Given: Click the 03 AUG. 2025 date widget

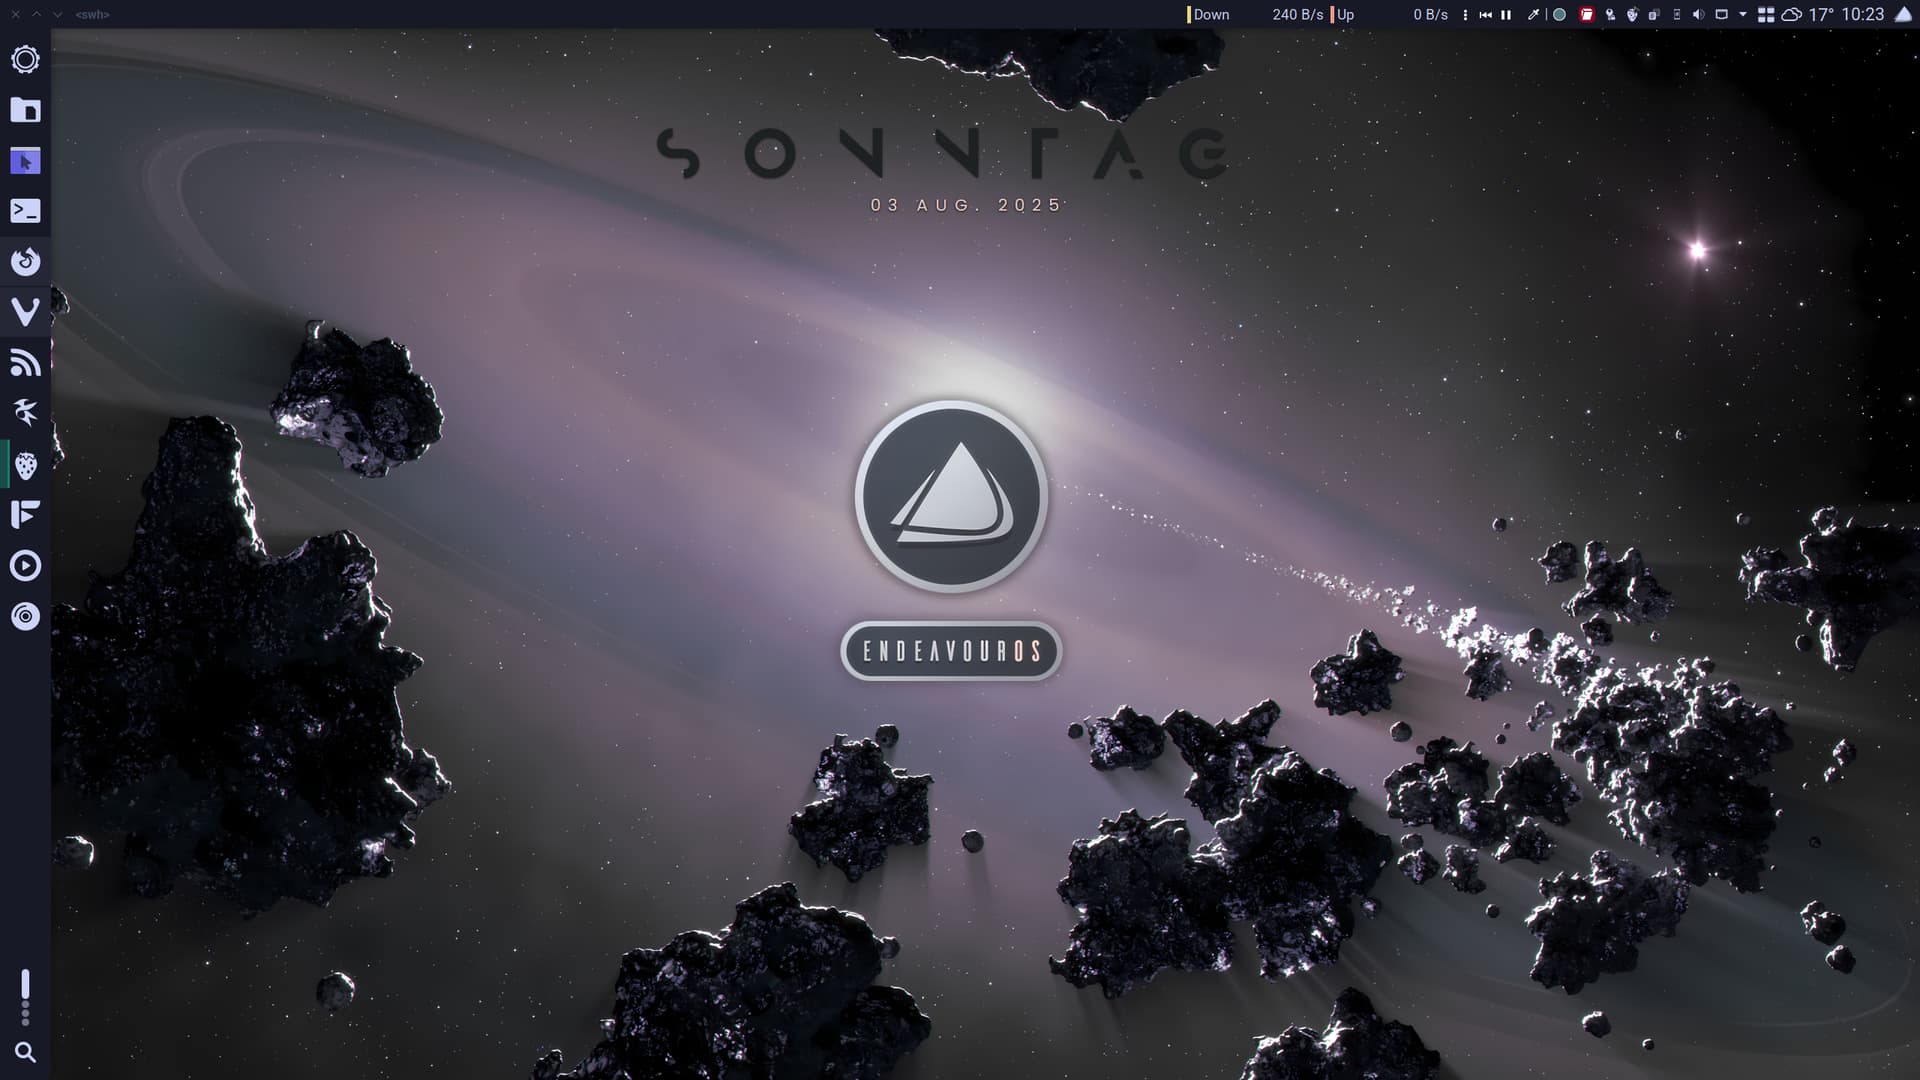Looking at the screenshot, I should 966,205.
